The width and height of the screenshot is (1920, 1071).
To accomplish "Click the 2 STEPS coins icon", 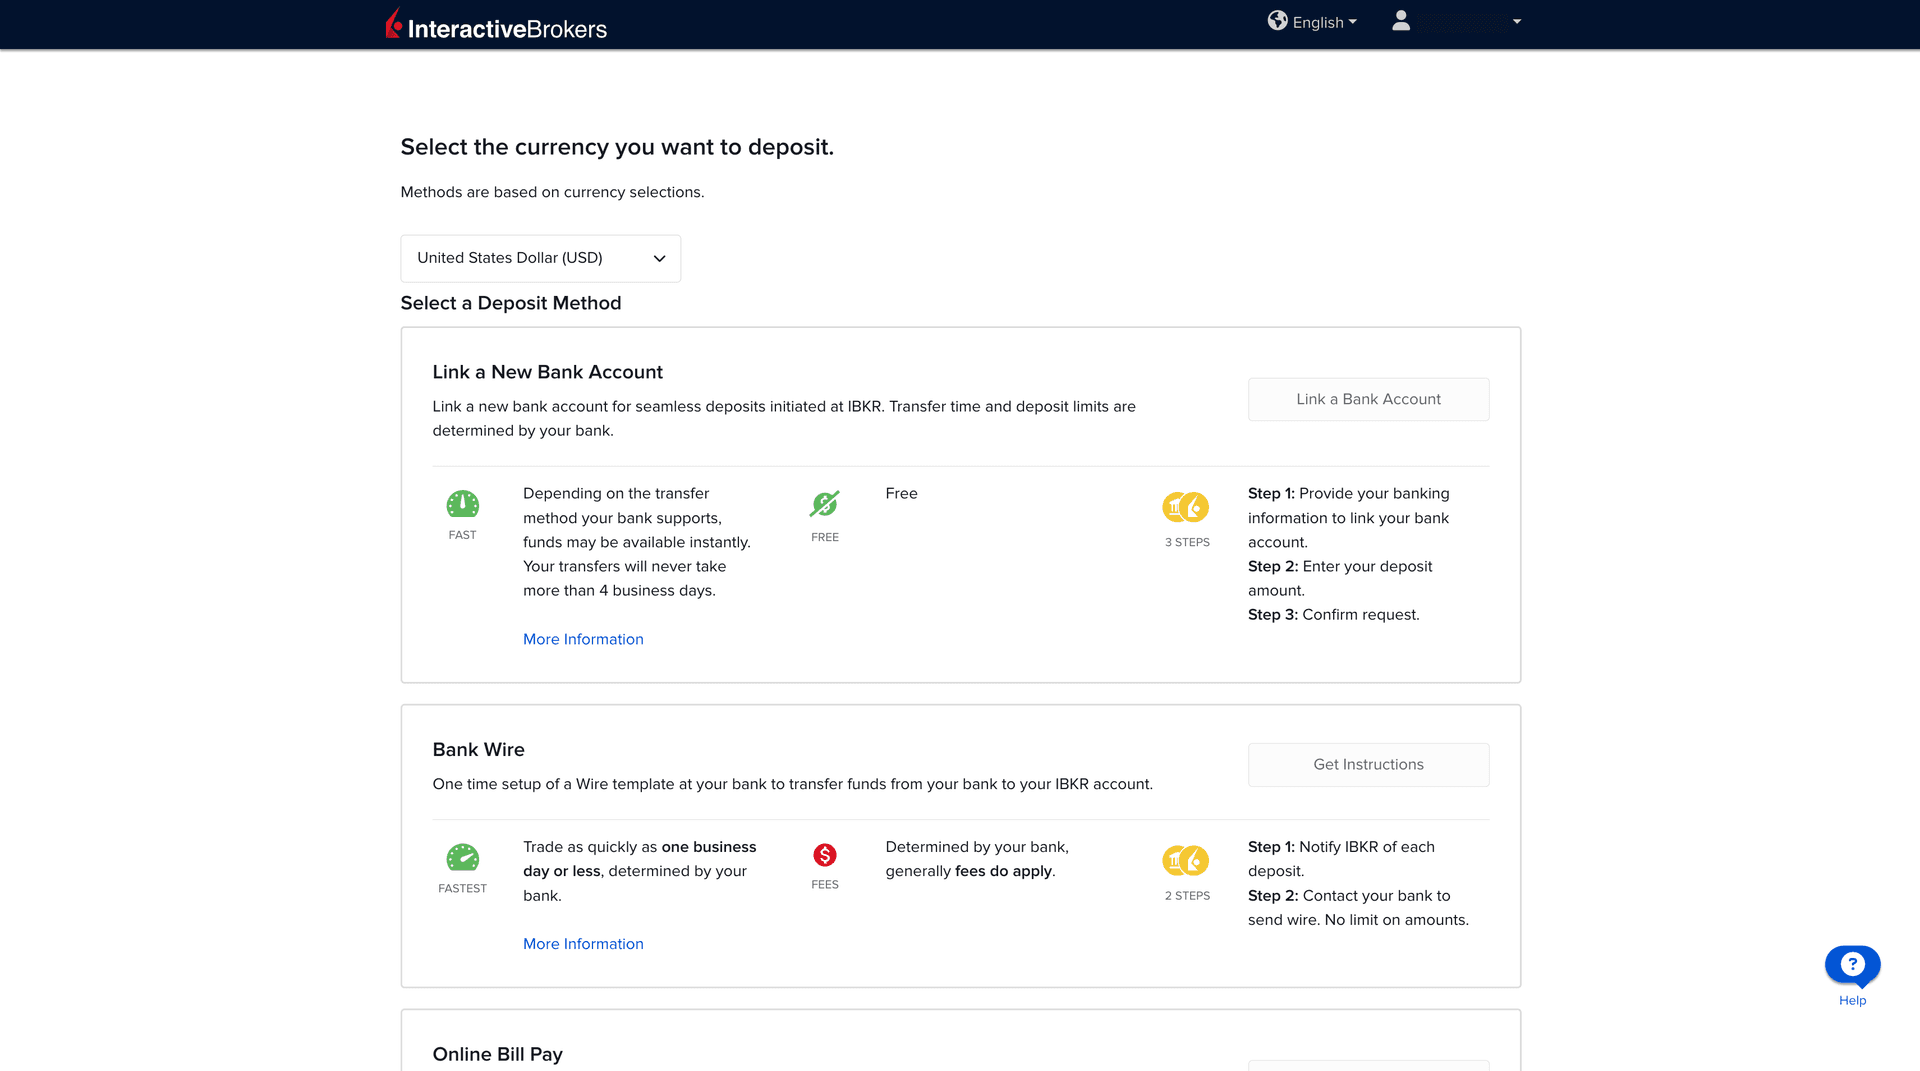I will [1186, 860].
